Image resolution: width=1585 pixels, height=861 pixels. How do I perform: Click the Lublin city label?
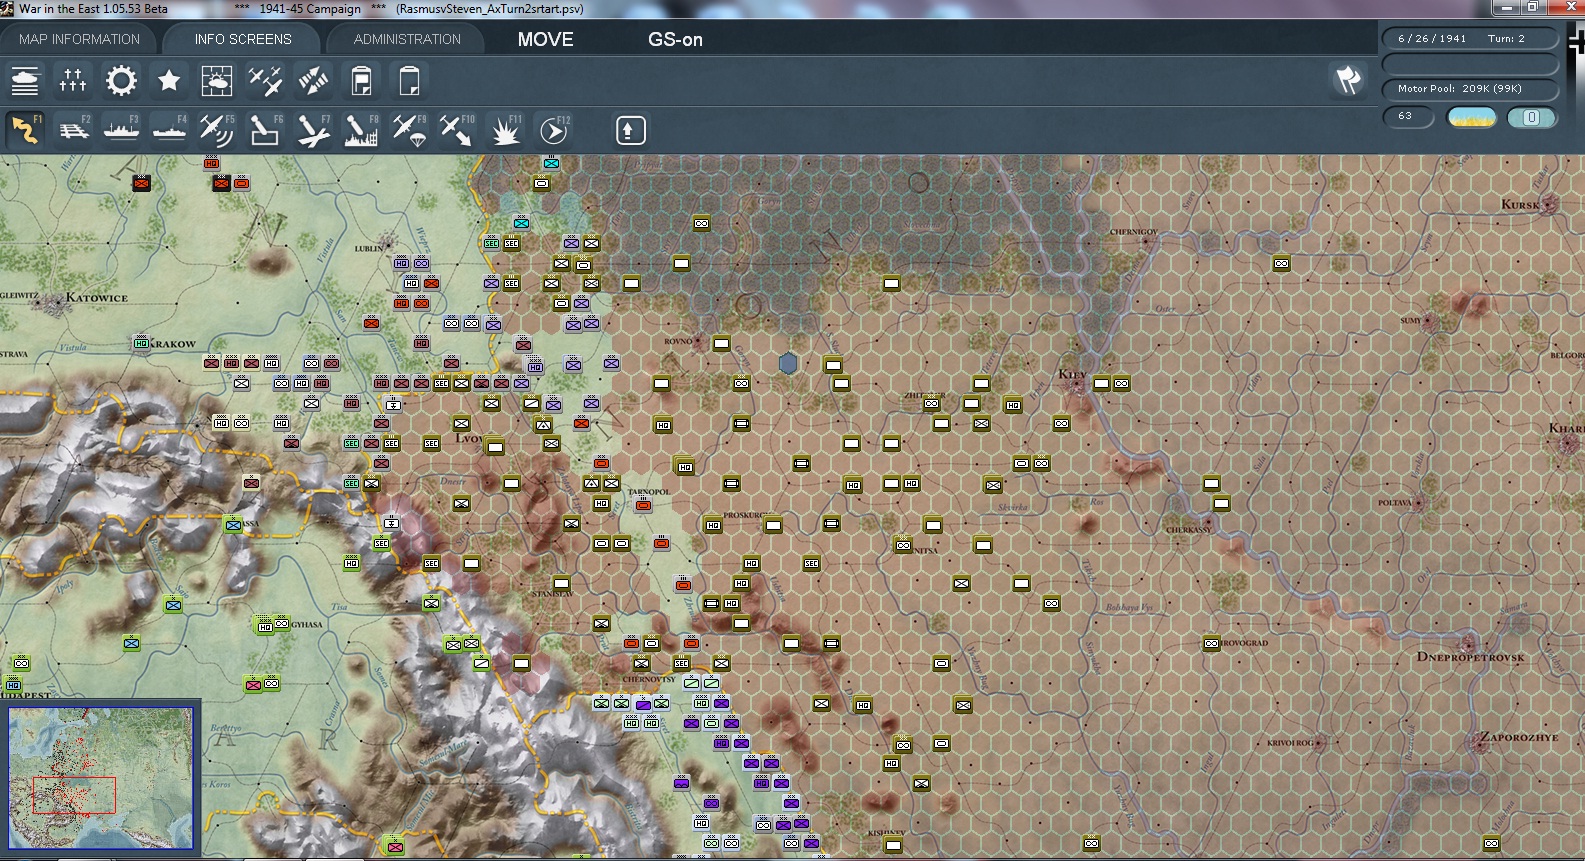tap(369, 248)
